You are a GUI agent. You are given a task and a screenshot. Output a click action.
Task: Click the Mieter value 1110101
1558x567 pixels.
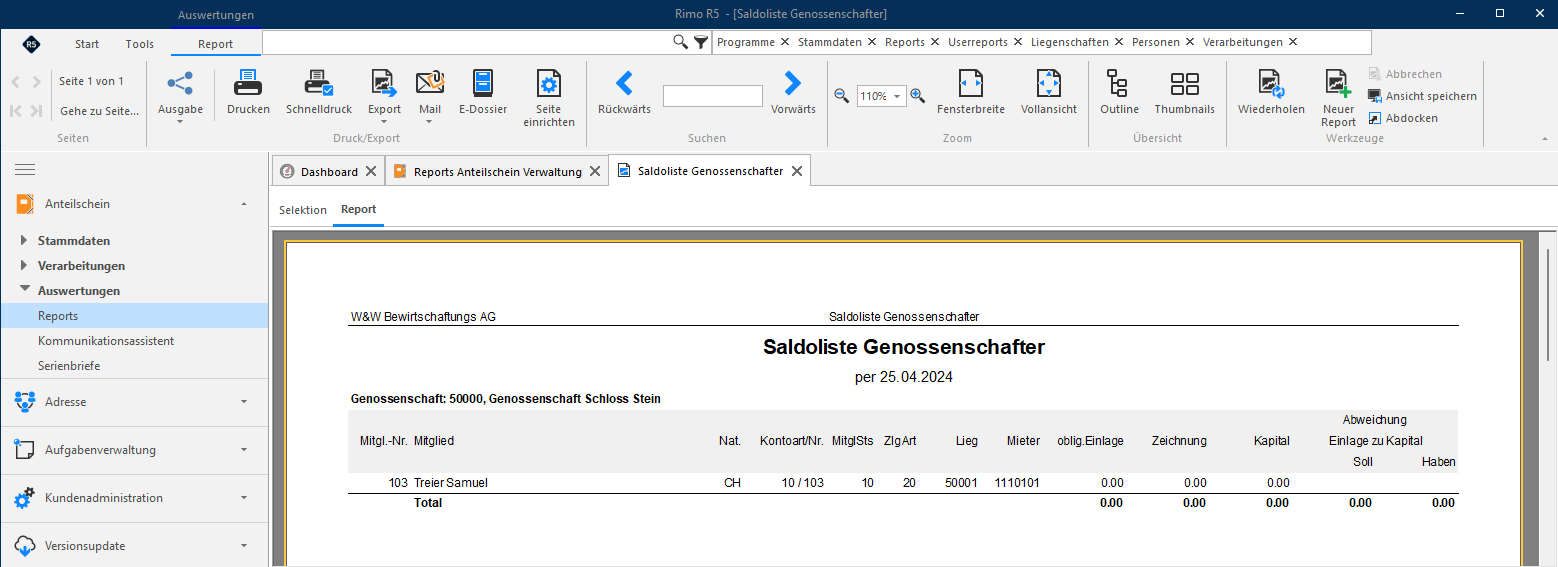pos(1017,483)
